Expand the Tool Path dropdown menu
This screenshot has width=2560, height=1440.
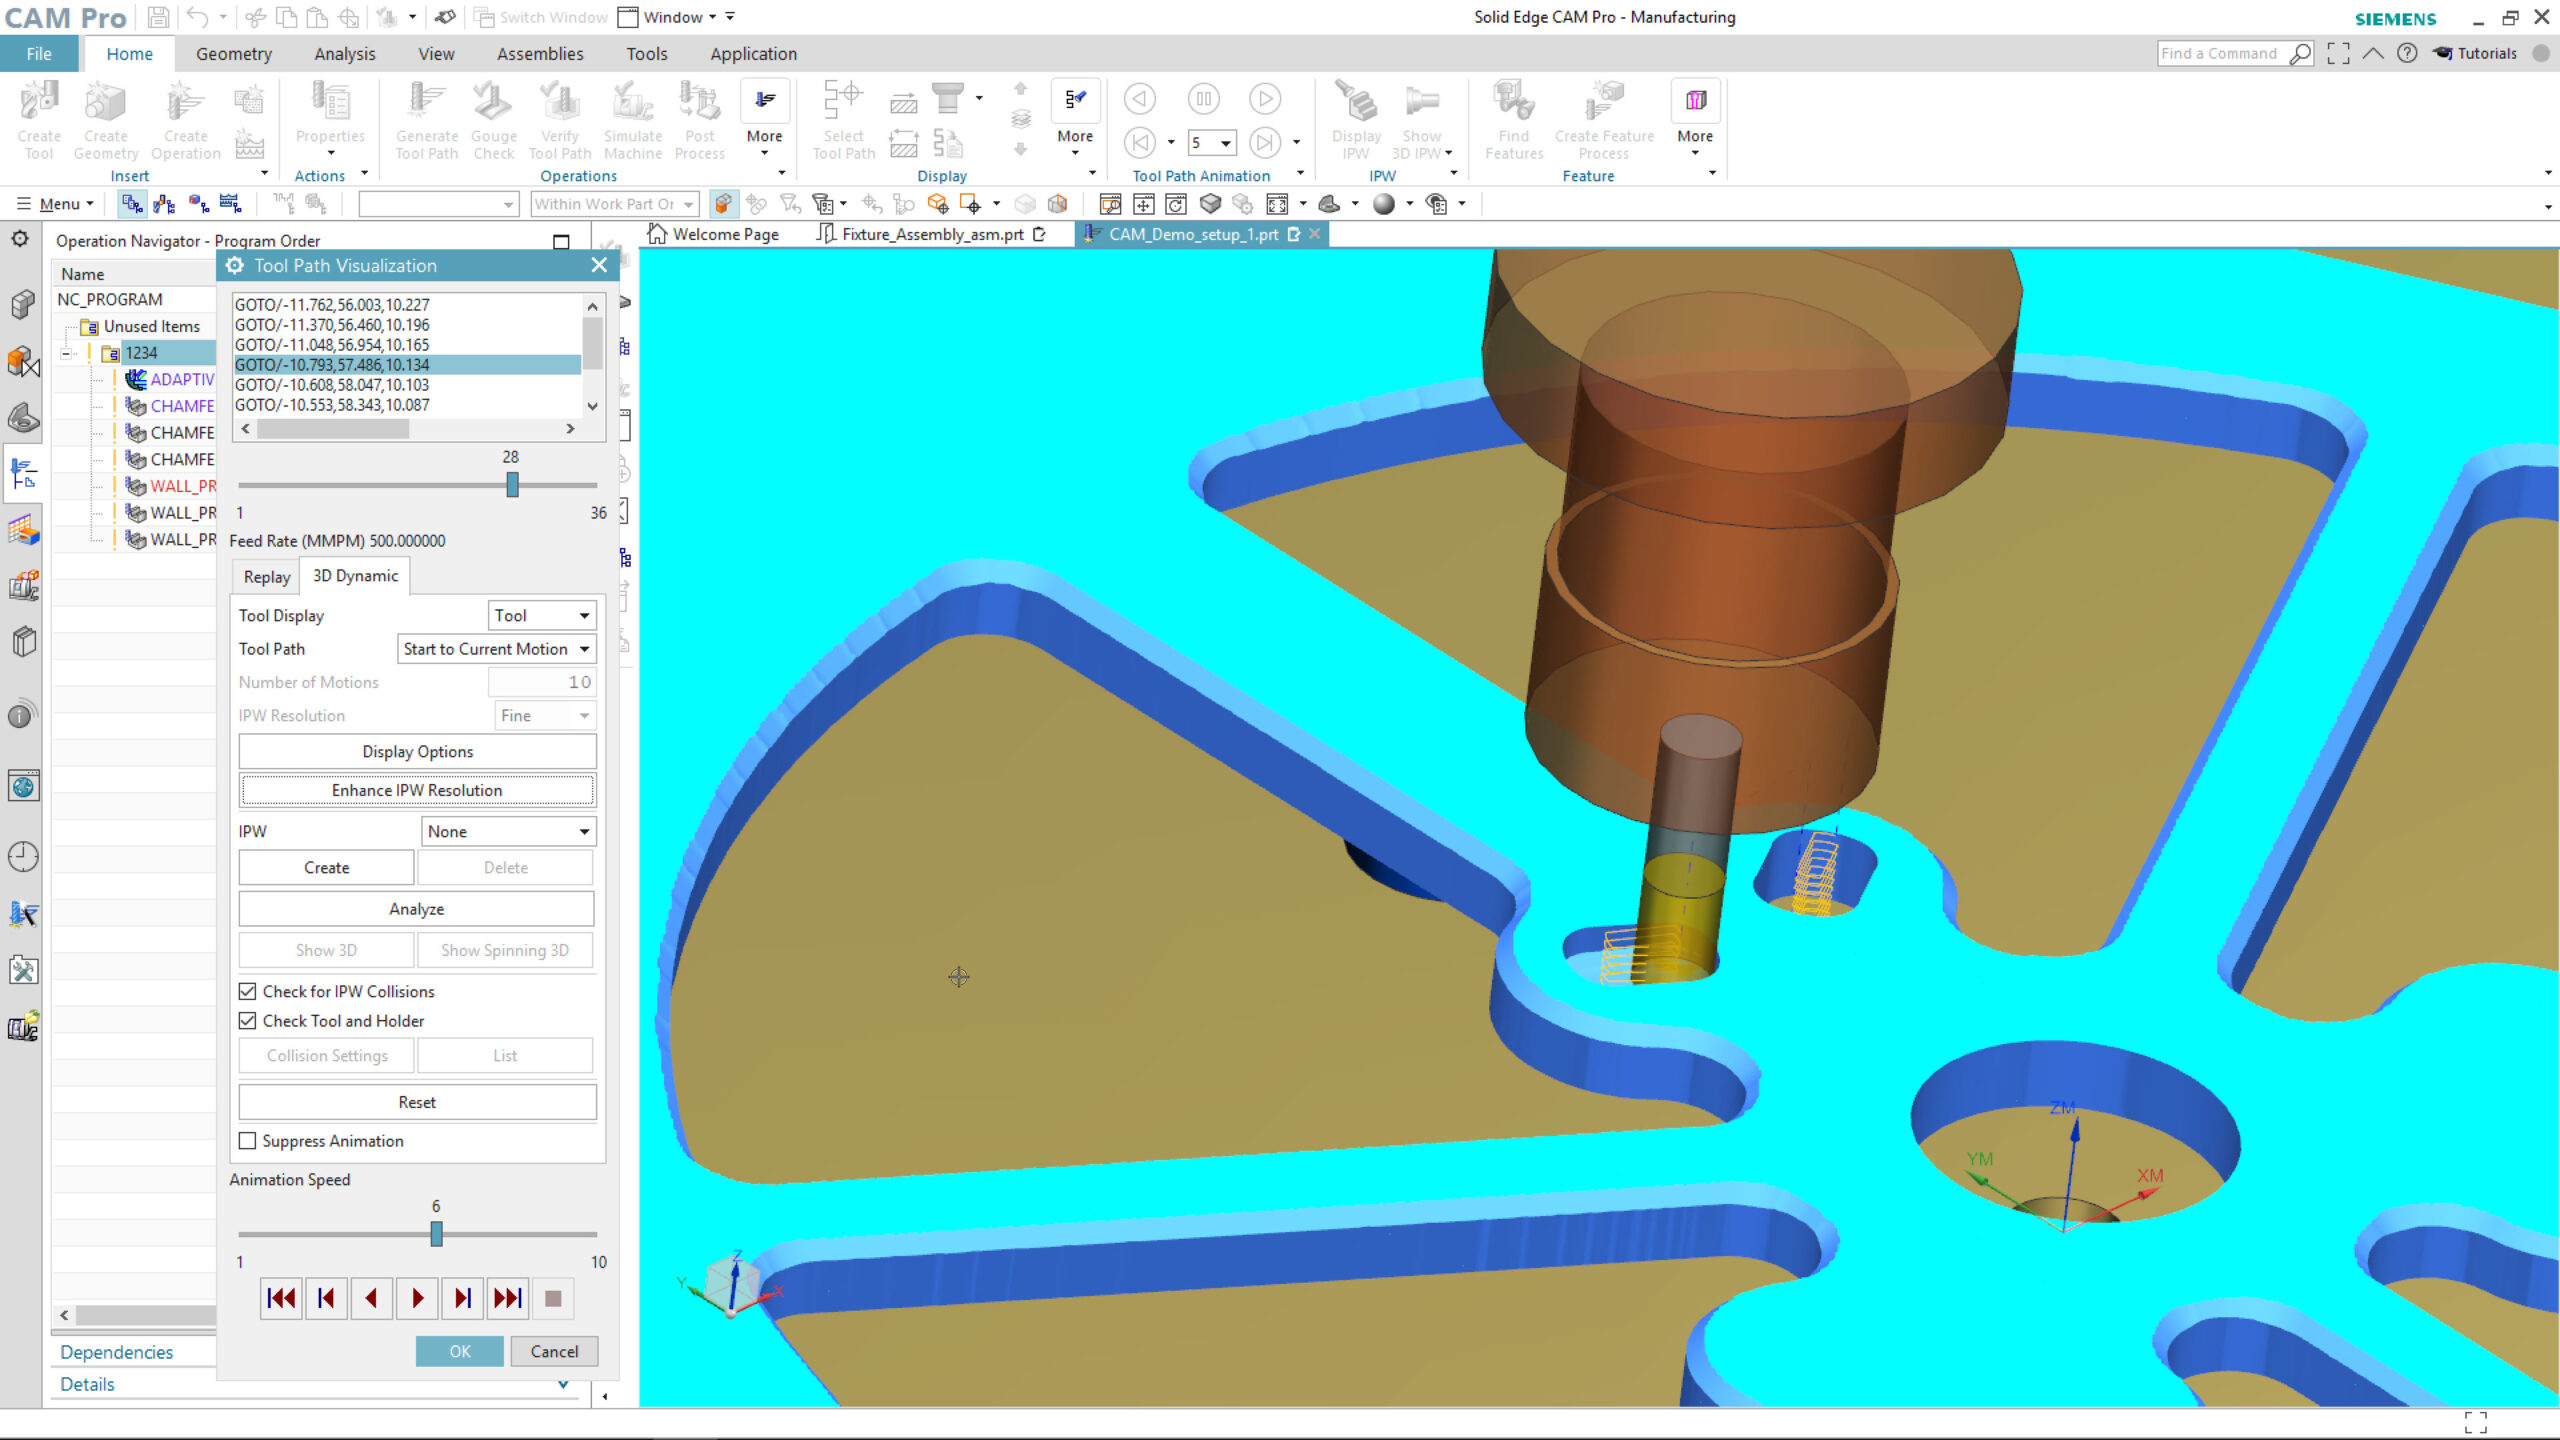[582, 647]
